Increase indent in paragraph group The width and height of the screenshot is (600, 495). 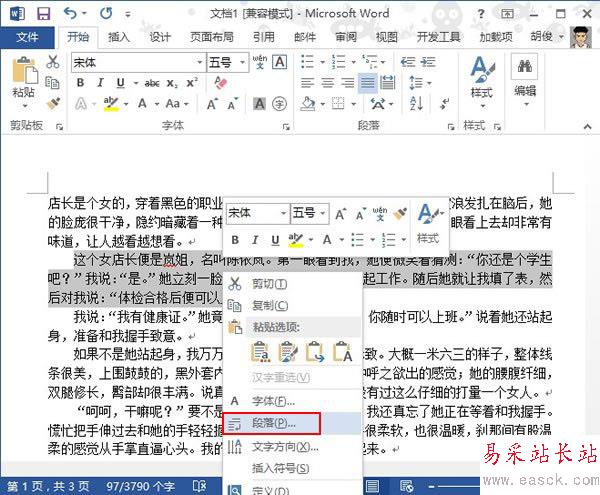tap(428, 62)
